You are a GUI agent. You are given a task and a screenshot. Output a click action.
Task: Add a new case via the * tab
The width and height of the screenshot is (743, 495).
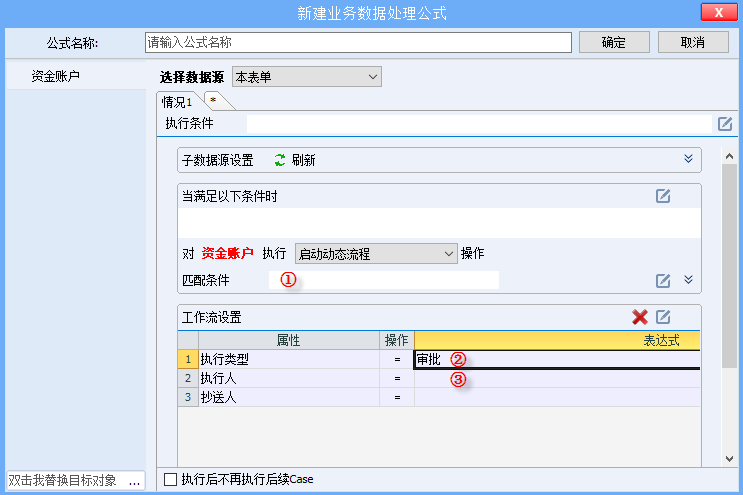point(214,100)
